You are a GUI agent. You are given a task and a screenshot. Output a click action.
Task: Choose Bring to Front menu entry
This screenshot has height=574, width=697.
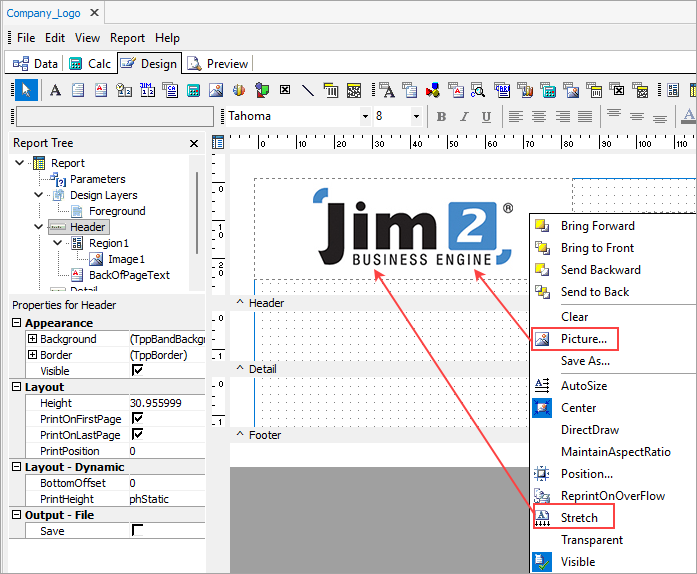[x=597, y=248]
